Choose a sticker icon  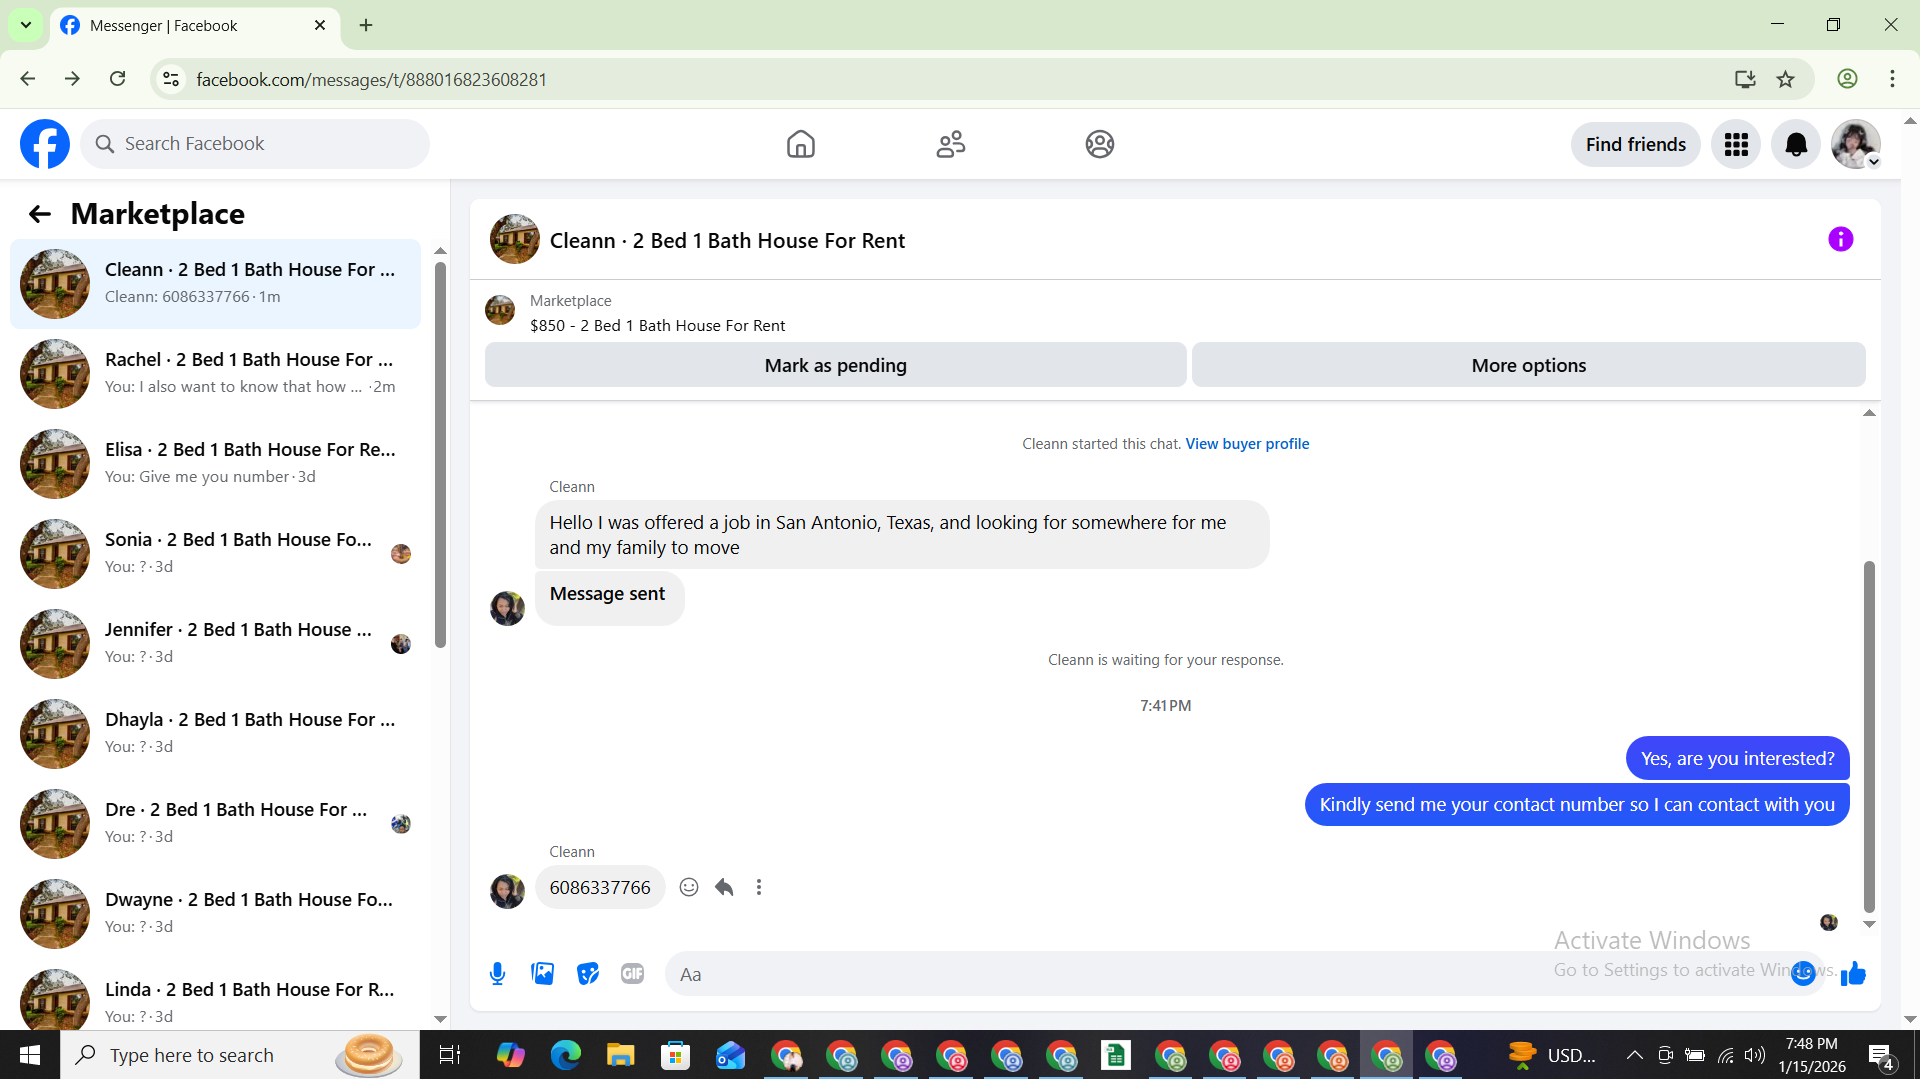click(x=588, y=973)
